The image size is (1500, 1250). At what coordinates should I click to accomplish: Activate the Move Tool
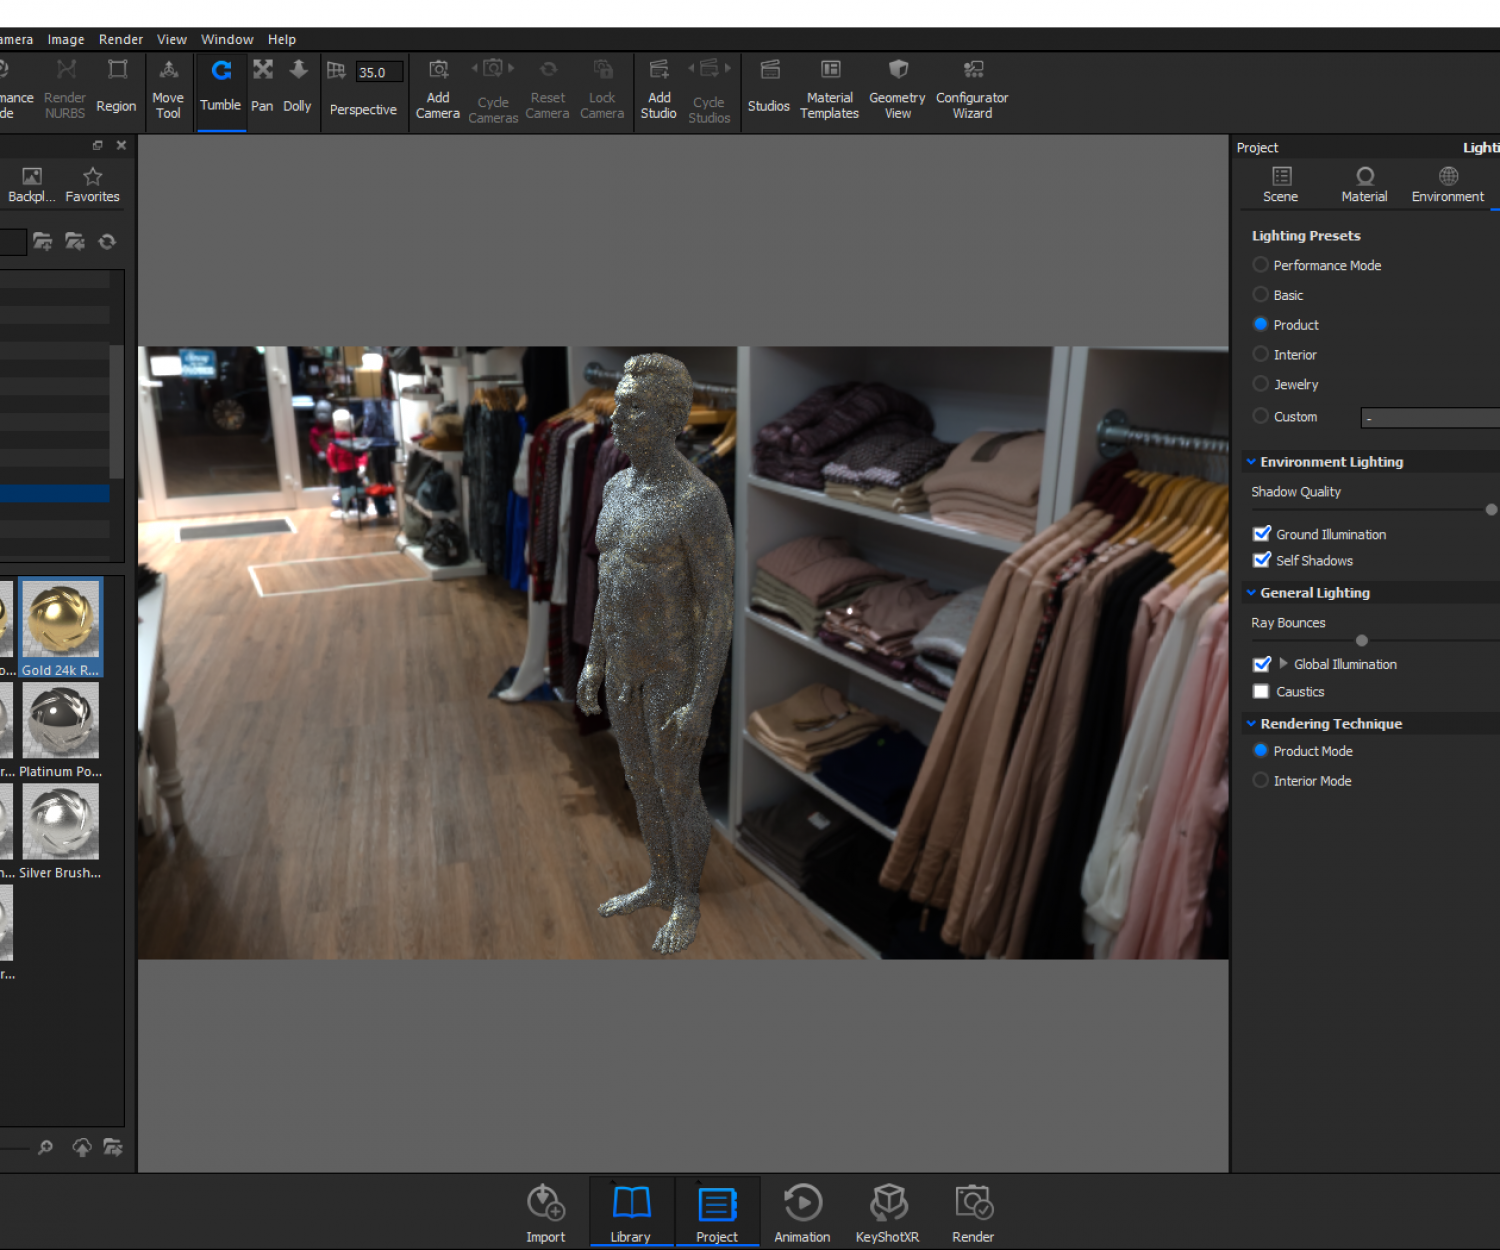(x=168, y=88)
